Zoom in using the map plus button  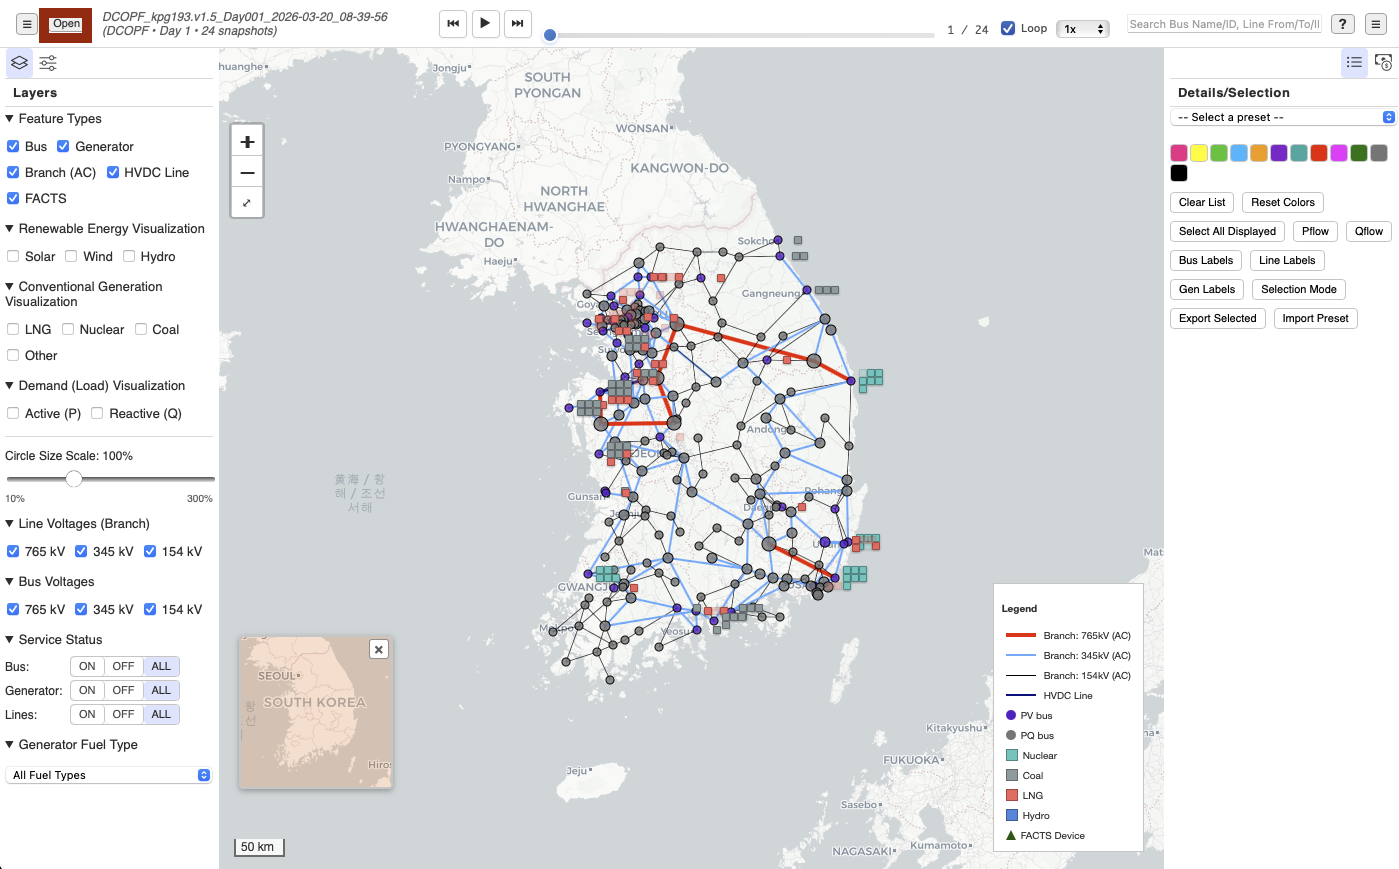pyautogui.click(x=246, y=141)
